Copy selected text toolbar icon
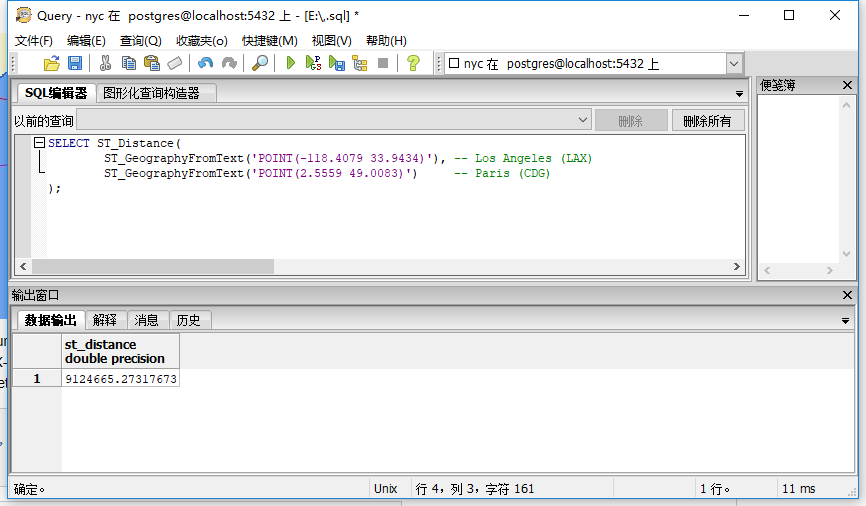 [x=129, y=64]
